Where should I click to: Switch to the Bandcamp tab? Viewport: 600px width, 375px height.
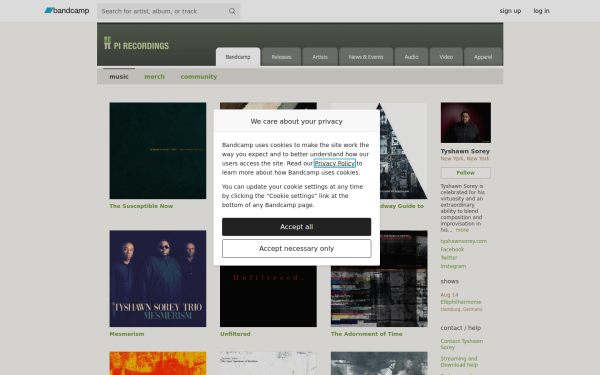(238, 57)
